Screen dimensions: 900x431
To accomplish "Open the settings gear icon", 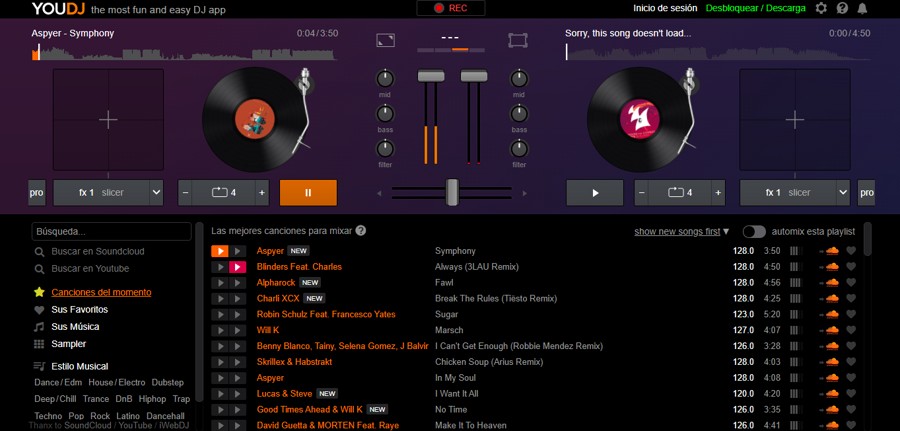I will (821, 8).
